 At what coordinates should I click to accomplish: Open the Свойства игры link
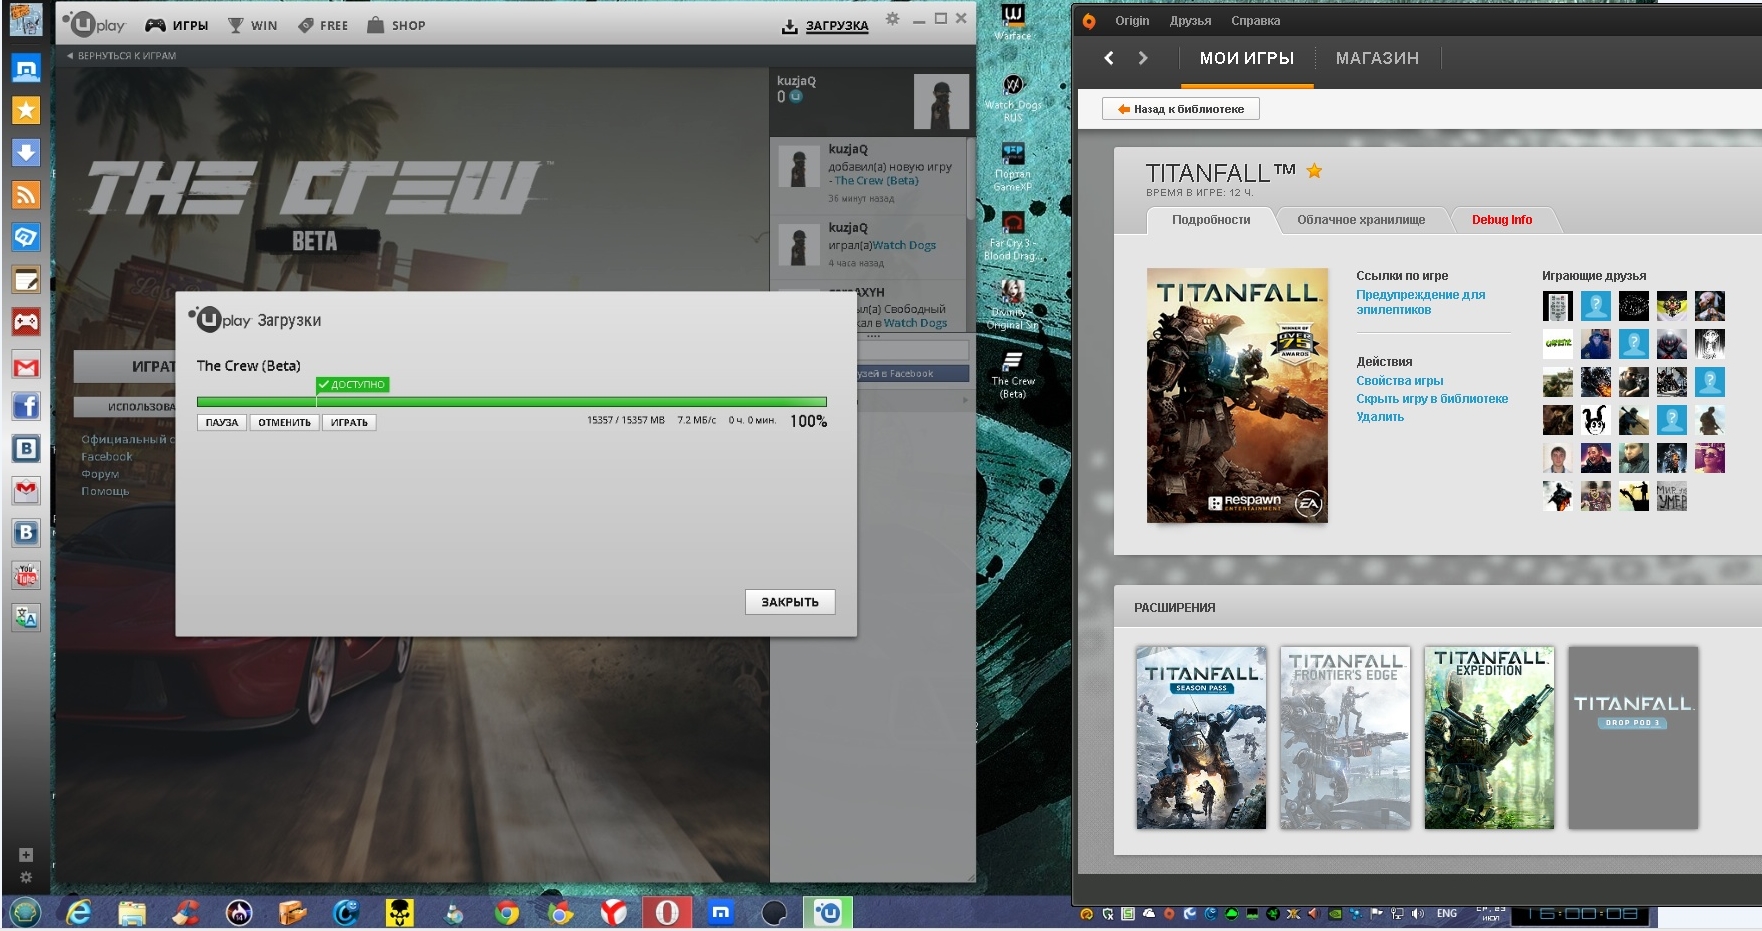[x=1399, y=381]
